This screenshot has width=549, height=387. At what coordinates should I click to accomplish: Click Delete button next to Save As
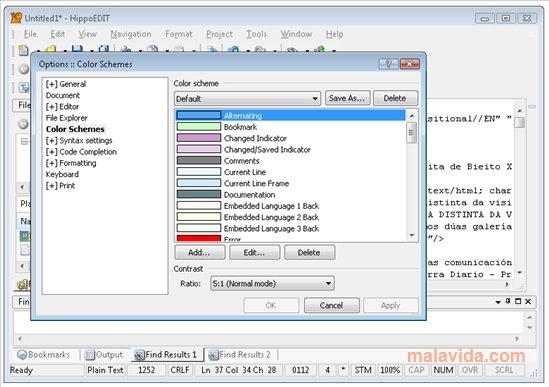point(395,98)
